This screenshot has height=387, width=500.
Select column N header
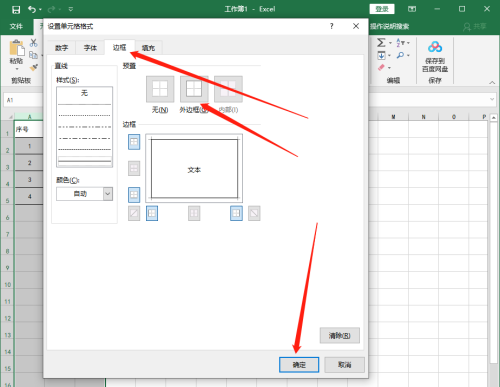[423, 117]
